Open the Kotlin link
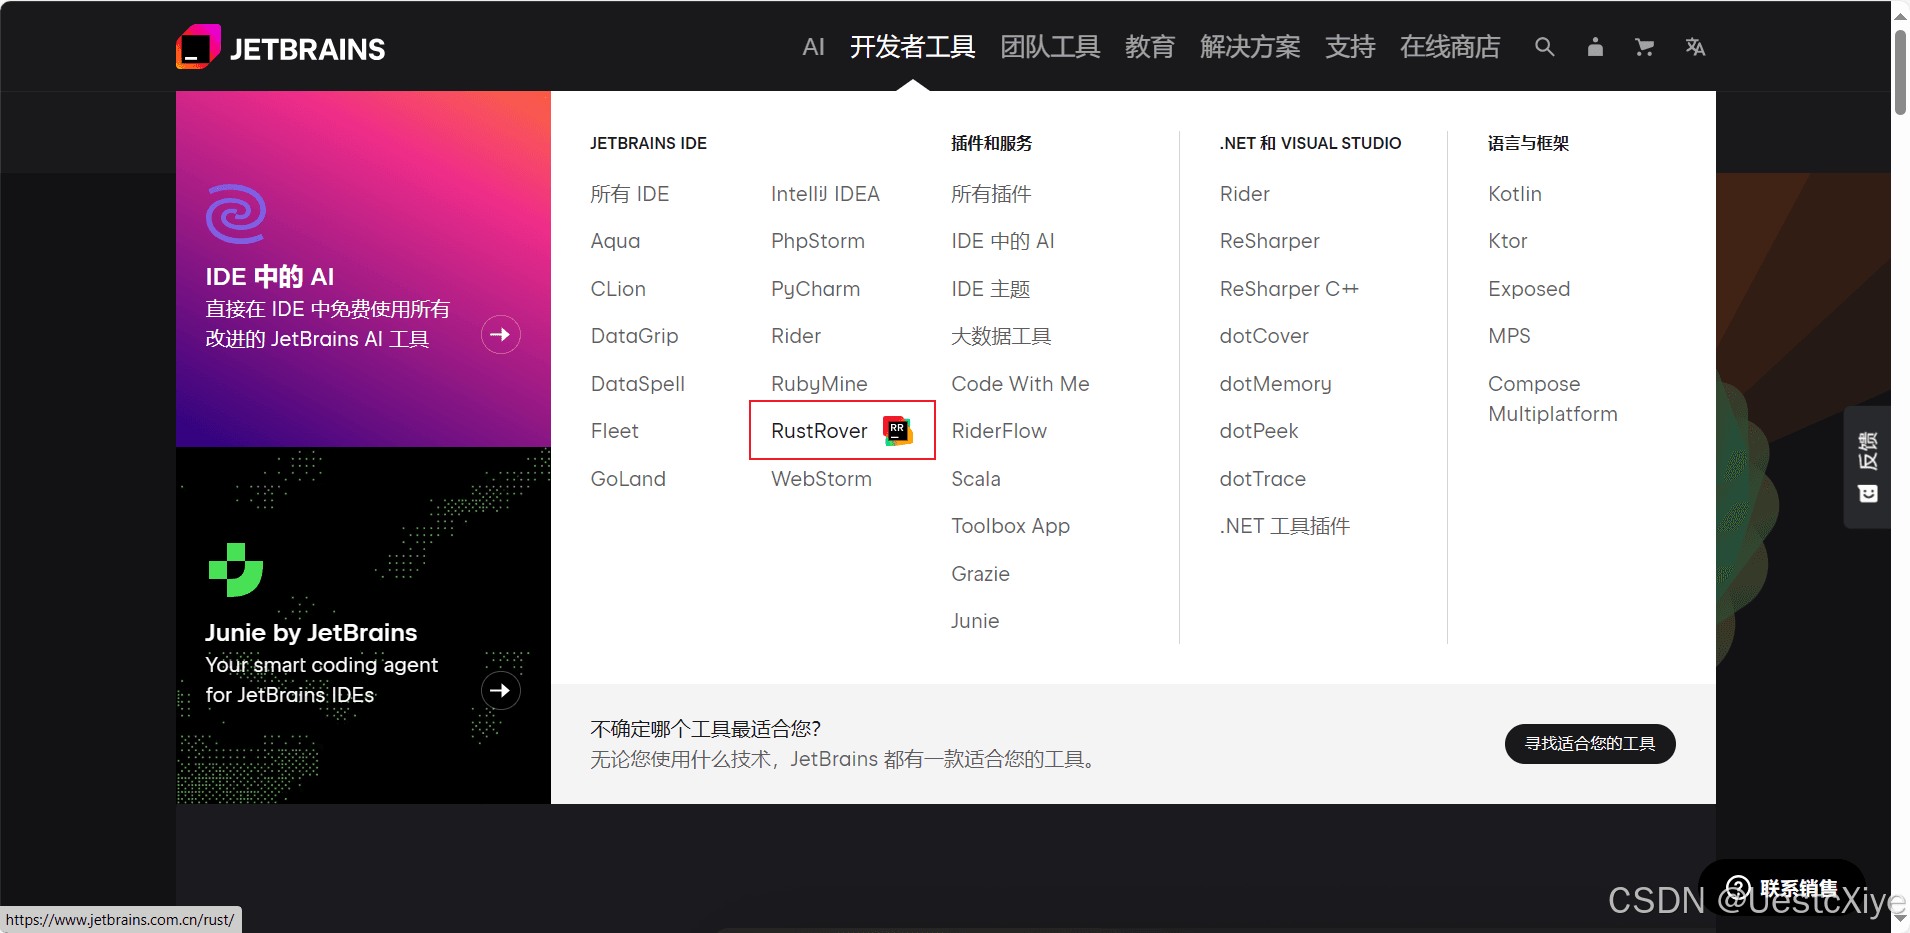1910x933 pixels. [x=1515, y=194]
